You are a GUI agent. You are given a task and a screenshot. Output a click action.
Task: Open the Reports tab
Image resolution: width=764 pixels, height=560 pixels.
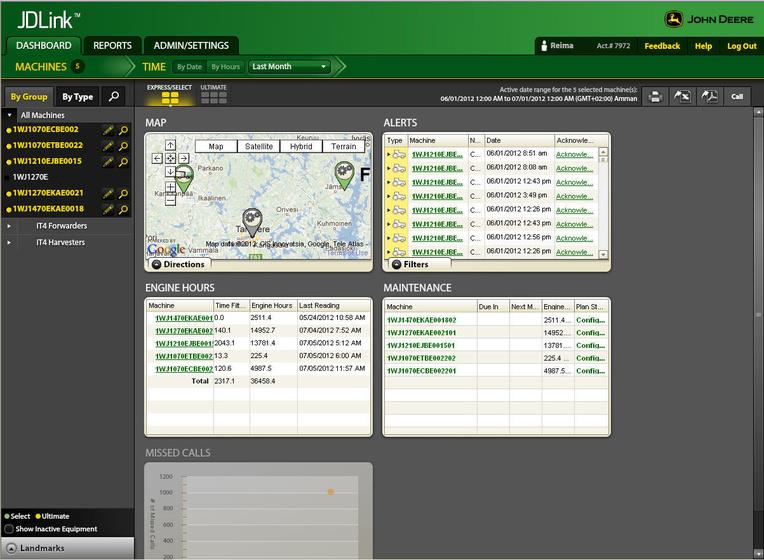(x=112, y=45)
